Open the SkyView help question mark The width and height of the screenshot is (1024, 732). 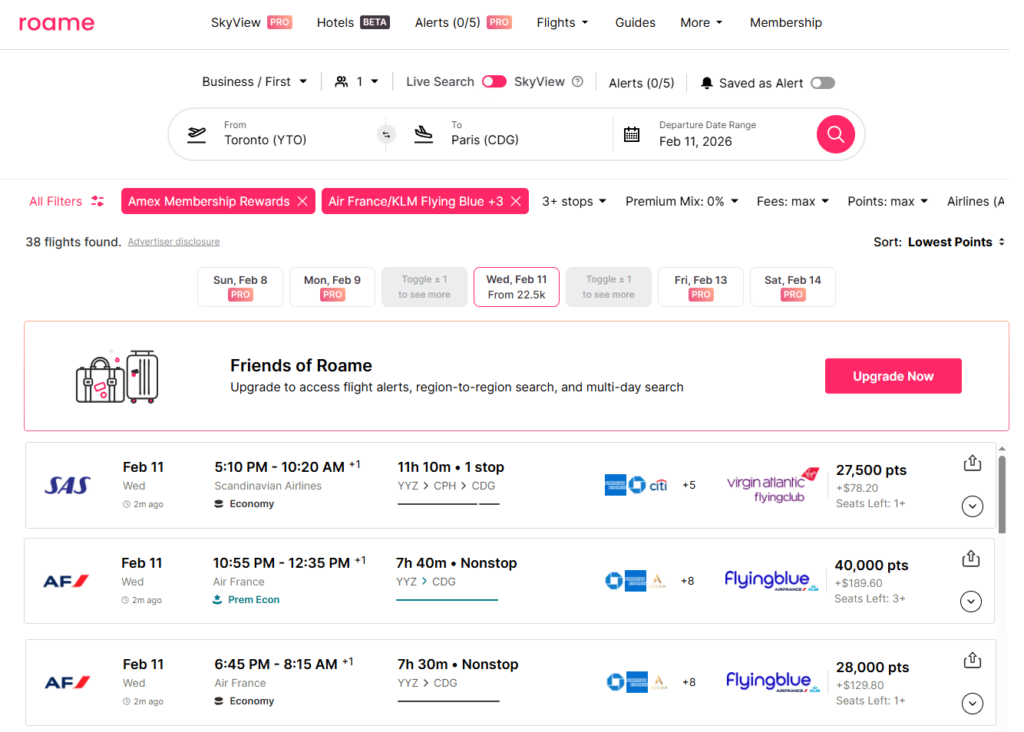[578, 82]
